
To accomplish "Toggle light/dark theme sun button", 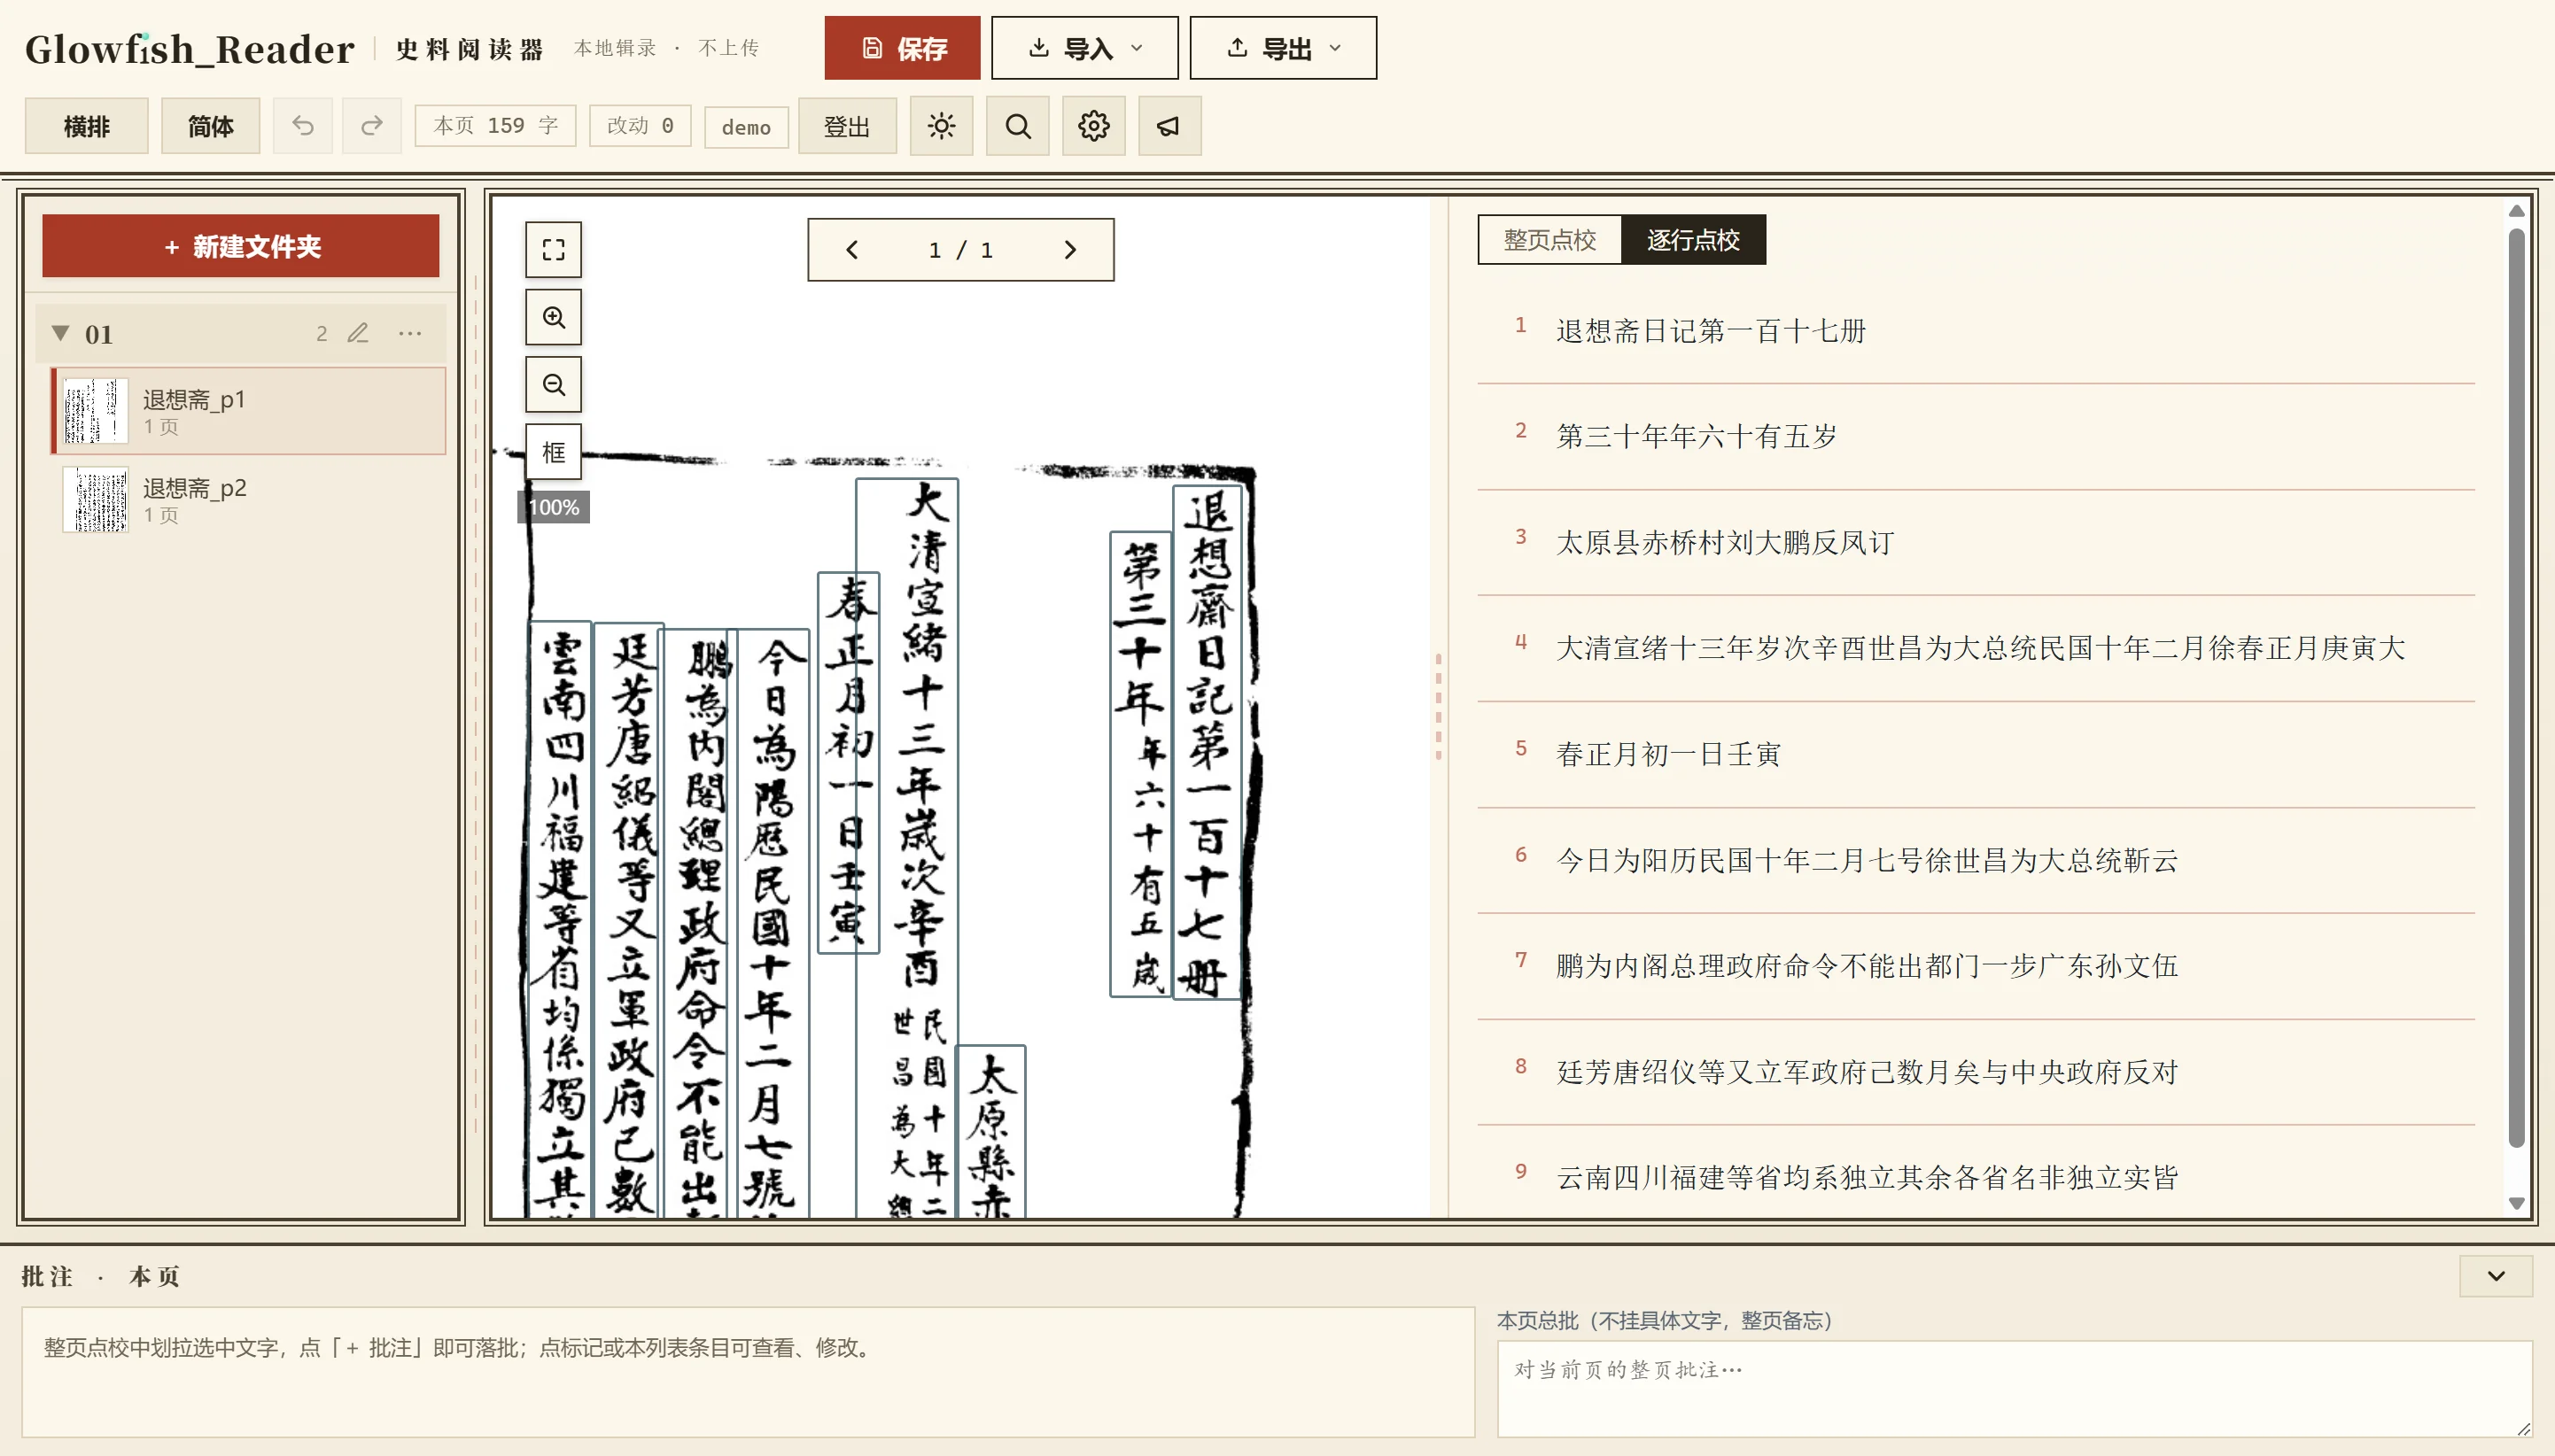I will 941,126.
